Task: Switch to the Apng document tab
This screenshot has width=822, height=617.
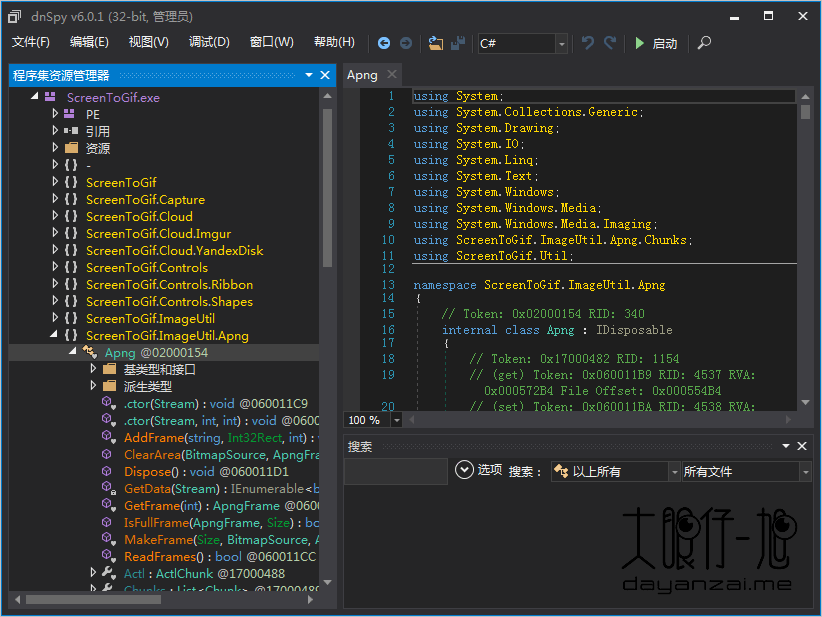Action: point(362,75)
